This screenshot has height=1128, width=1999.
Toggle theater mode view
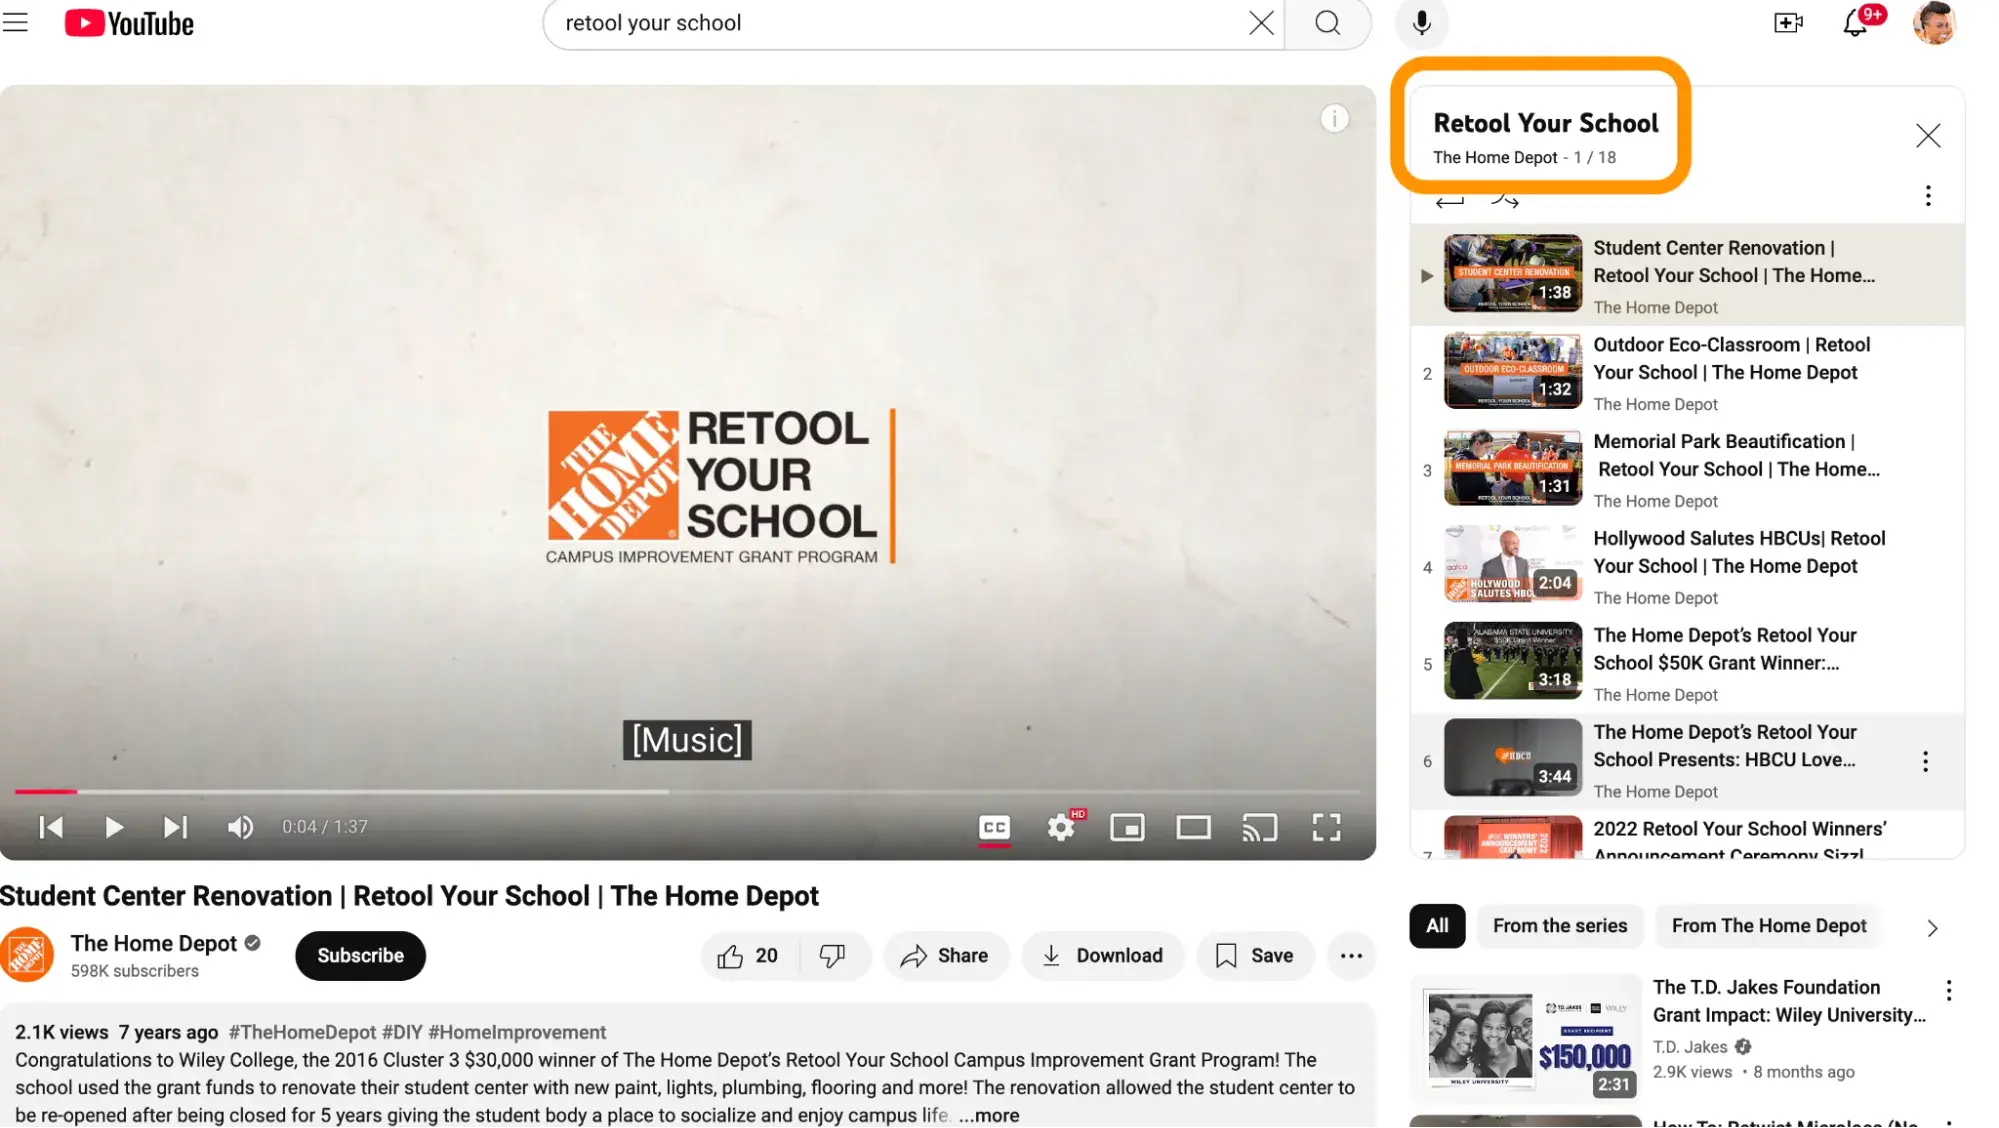tap(1193, 827)
